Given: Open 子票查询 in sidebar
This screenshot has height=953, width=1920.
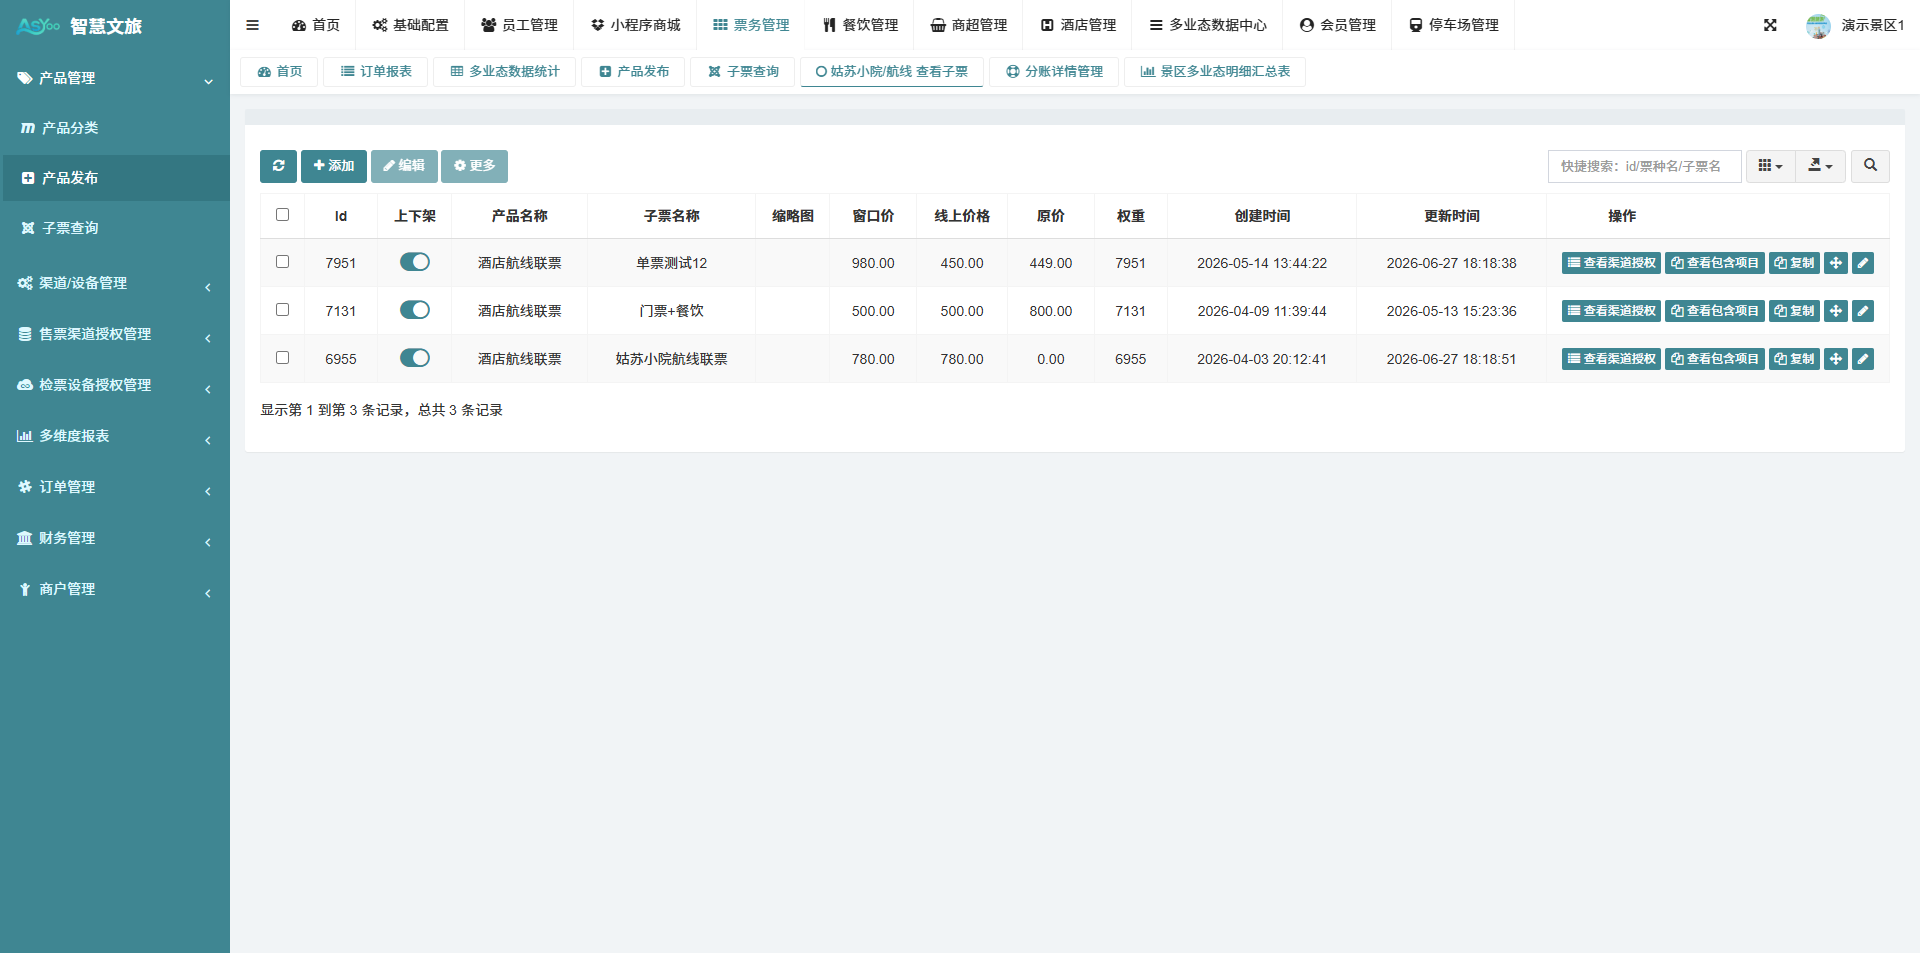Looking at the screenshot, I should [x=115, y=228].
